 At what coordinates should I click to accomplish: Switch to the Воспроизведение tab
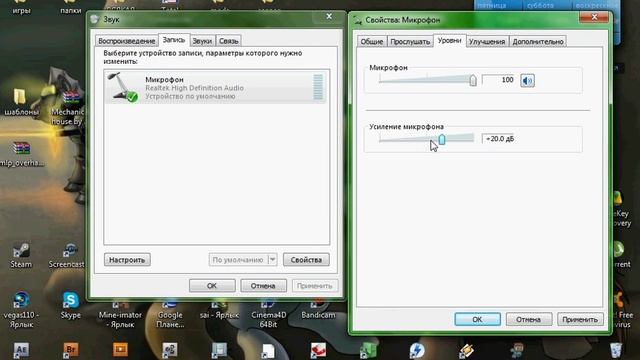[x=127, y=41]
